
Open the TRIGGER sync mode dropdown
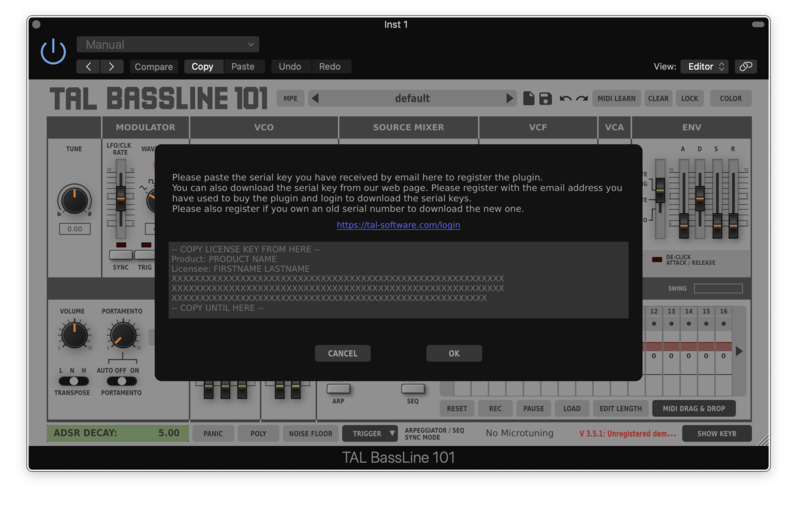(x=370, y=433)
